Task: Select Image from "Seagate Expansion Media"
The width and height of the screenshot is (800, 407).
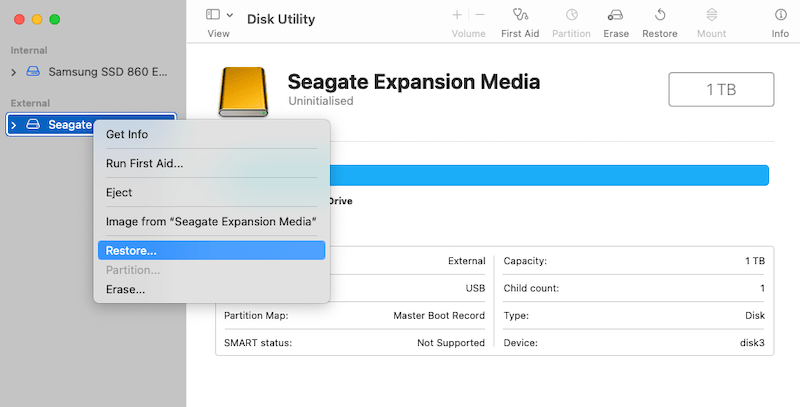Action: click(211, 221)
